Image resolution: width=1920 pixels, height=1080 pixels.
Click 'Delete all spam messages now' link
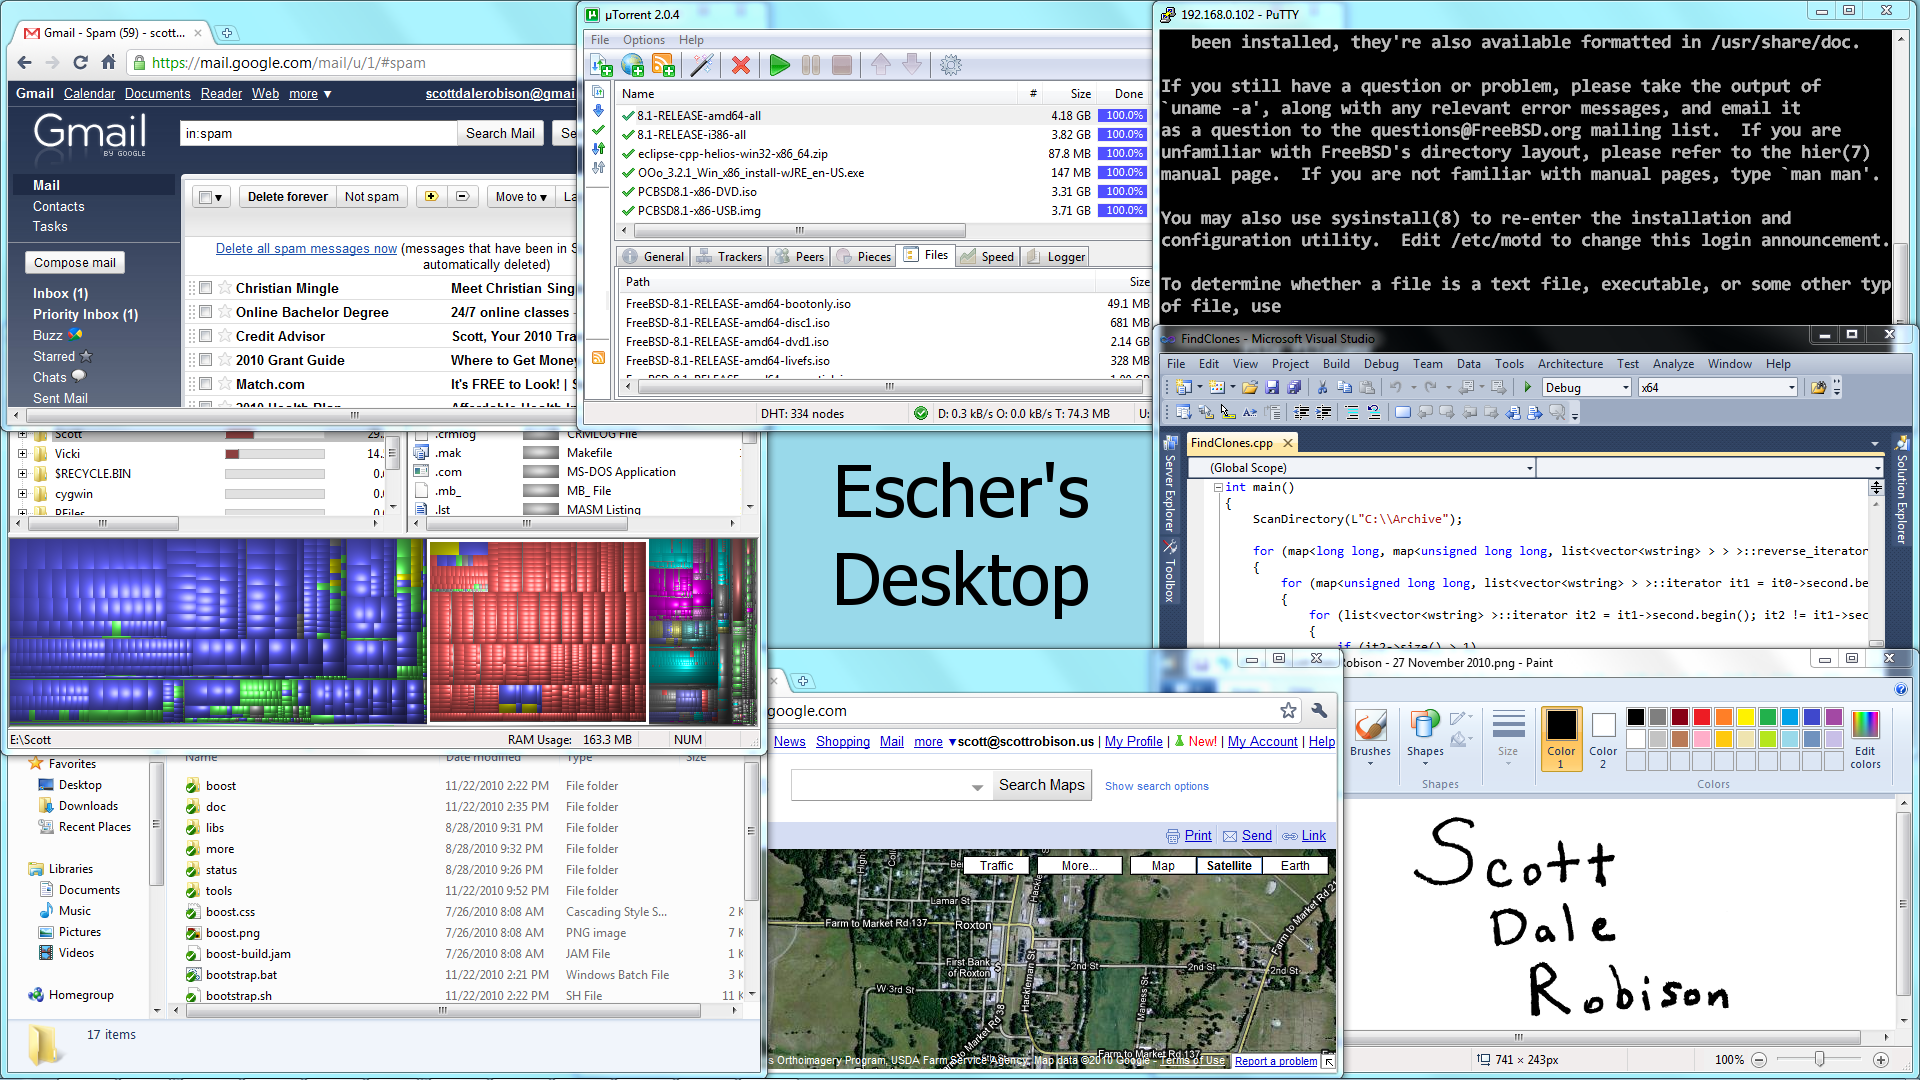[306, 249]
